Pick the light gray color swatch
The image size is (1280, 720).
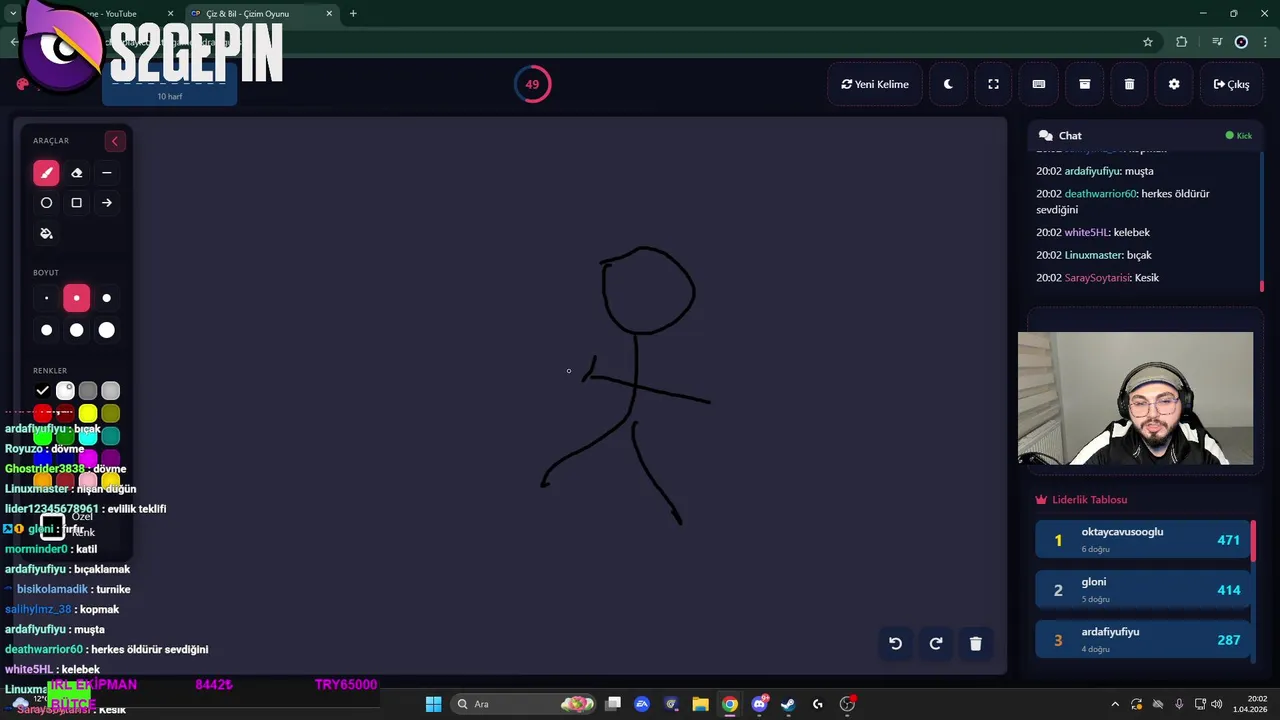(x=111, y=391)
